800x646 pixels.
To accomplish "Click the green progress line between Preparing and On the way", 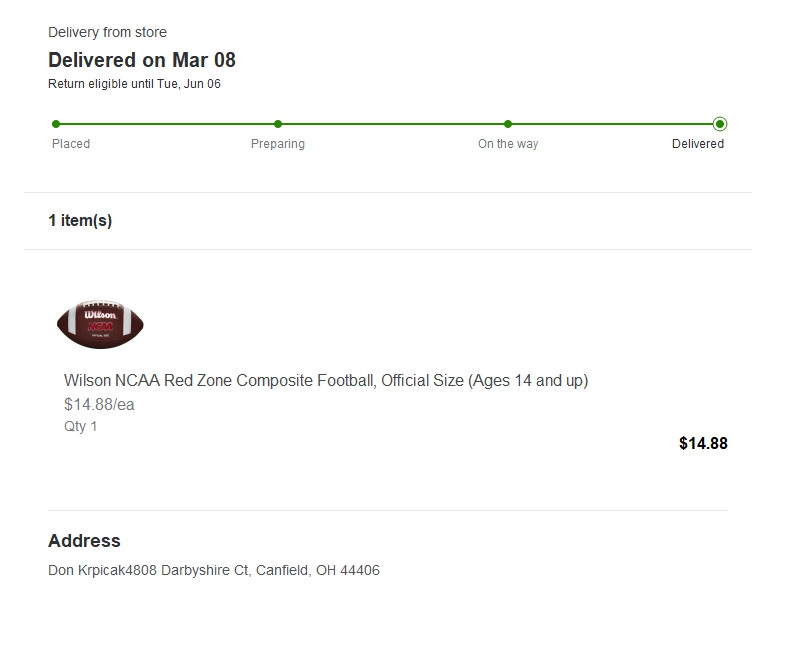I will click(x=393, y=124).
